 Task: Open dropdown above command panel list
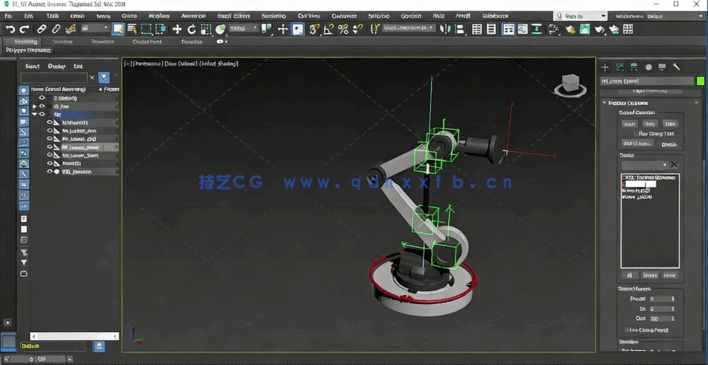coord(645,164)
